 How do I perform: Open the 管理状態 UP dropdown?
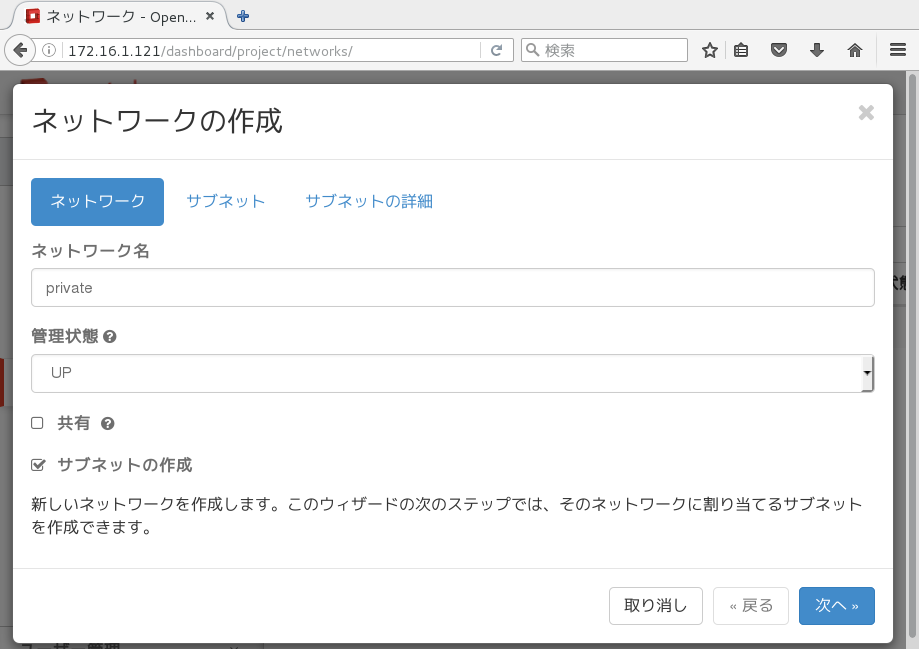pyautogui.click(x=452, y=373)
